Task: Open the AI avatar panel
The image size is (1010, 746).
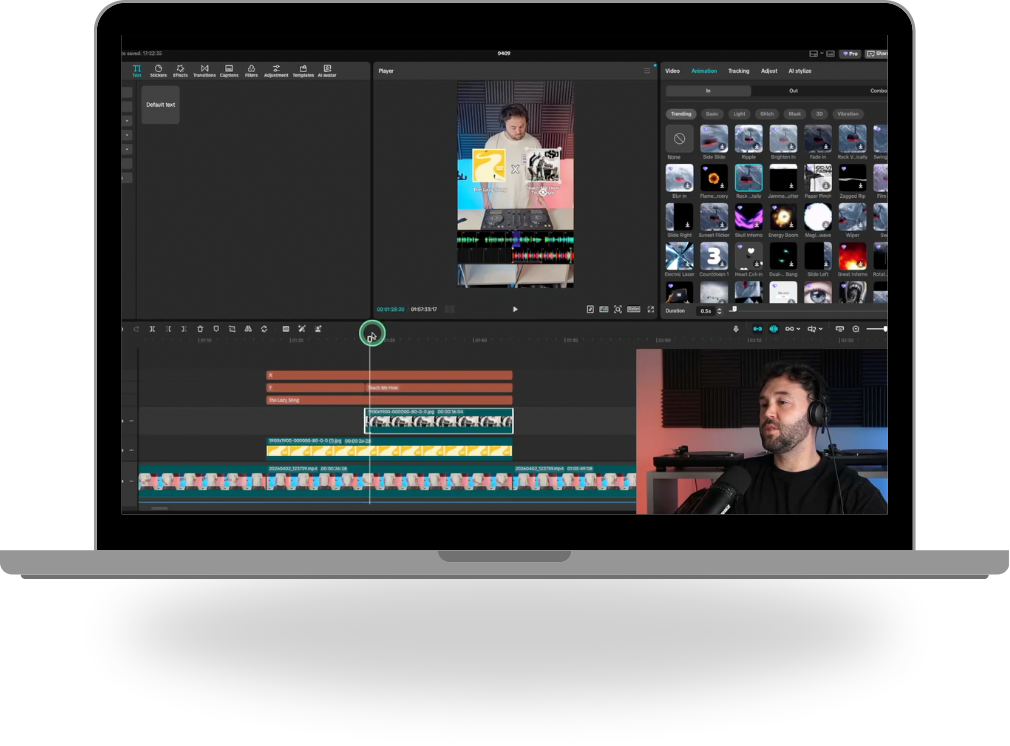Action: [327, 71]
